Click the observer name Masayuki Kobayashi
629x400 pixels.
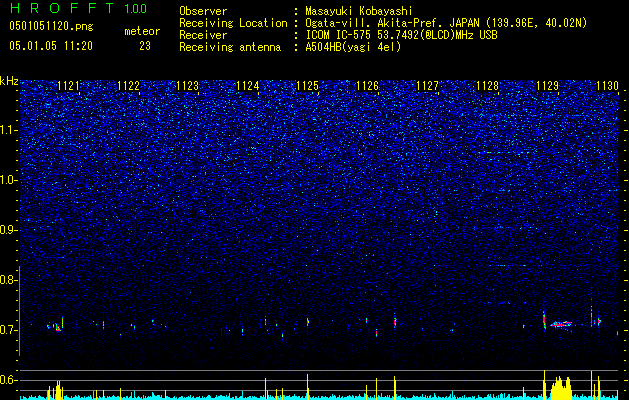359,11
